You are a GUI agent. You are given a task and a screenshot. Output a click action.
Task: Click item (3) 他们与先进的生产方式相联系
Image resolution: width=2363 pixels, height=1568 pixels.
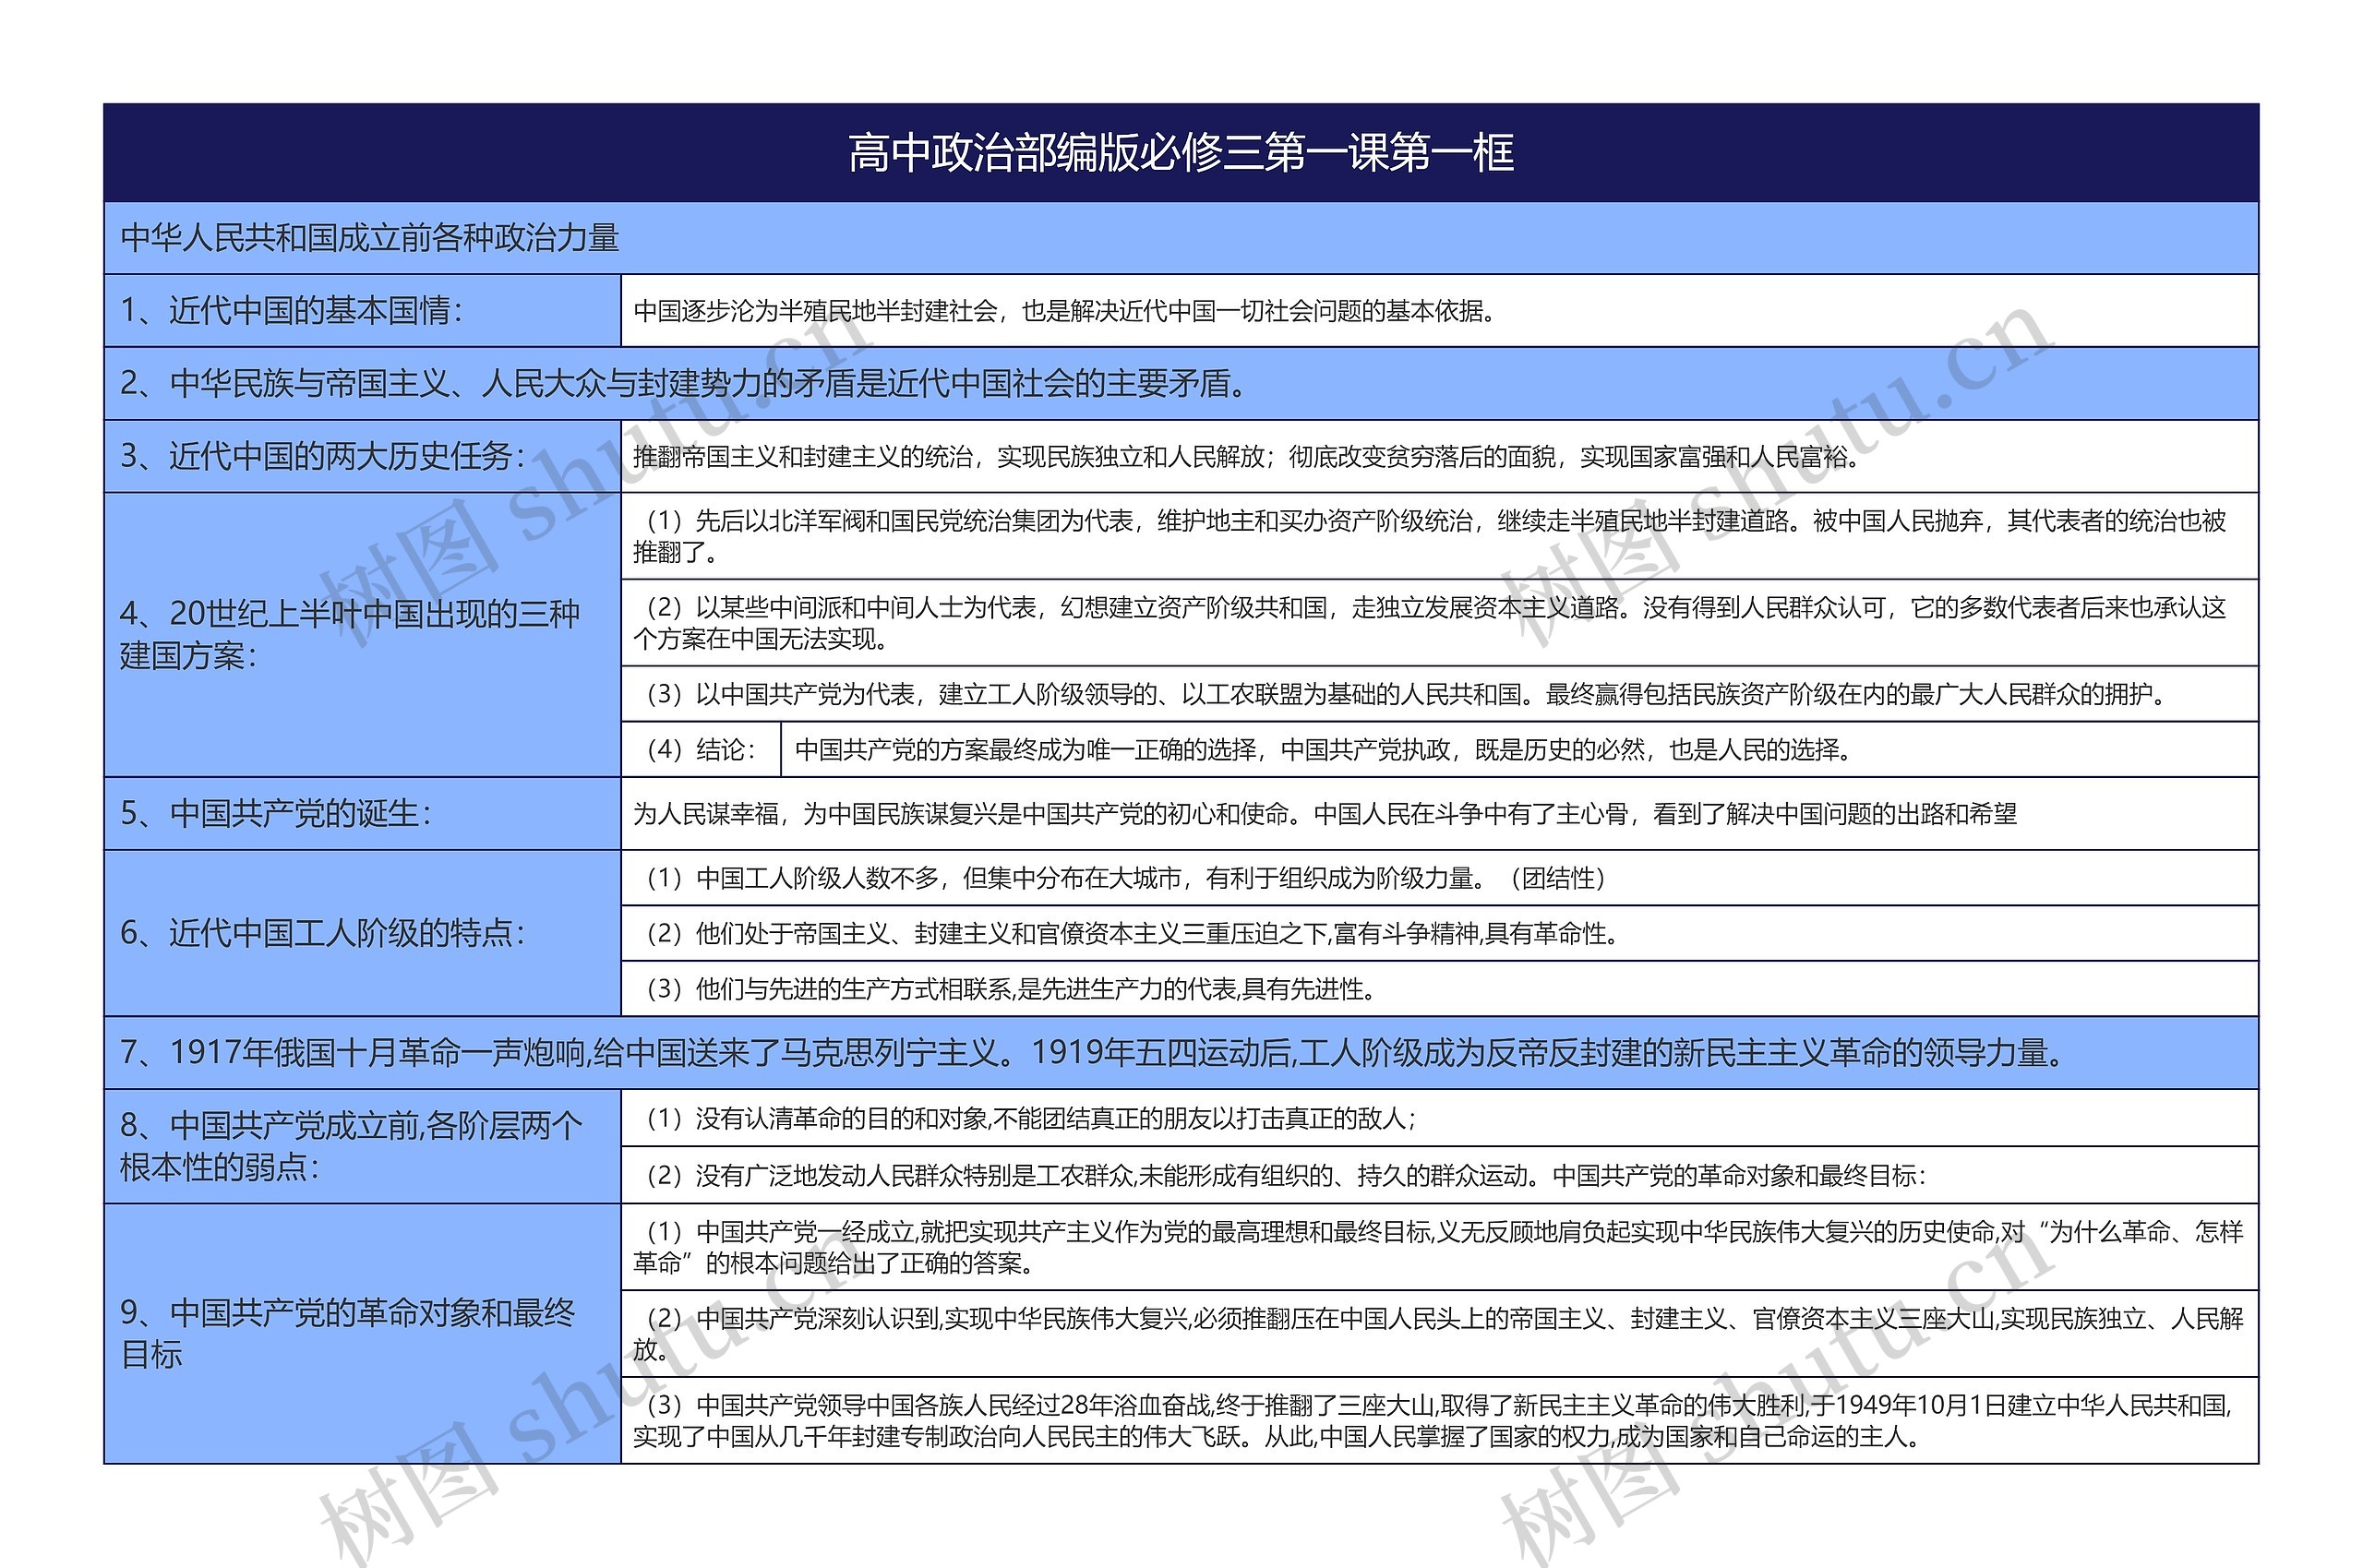1439,989
